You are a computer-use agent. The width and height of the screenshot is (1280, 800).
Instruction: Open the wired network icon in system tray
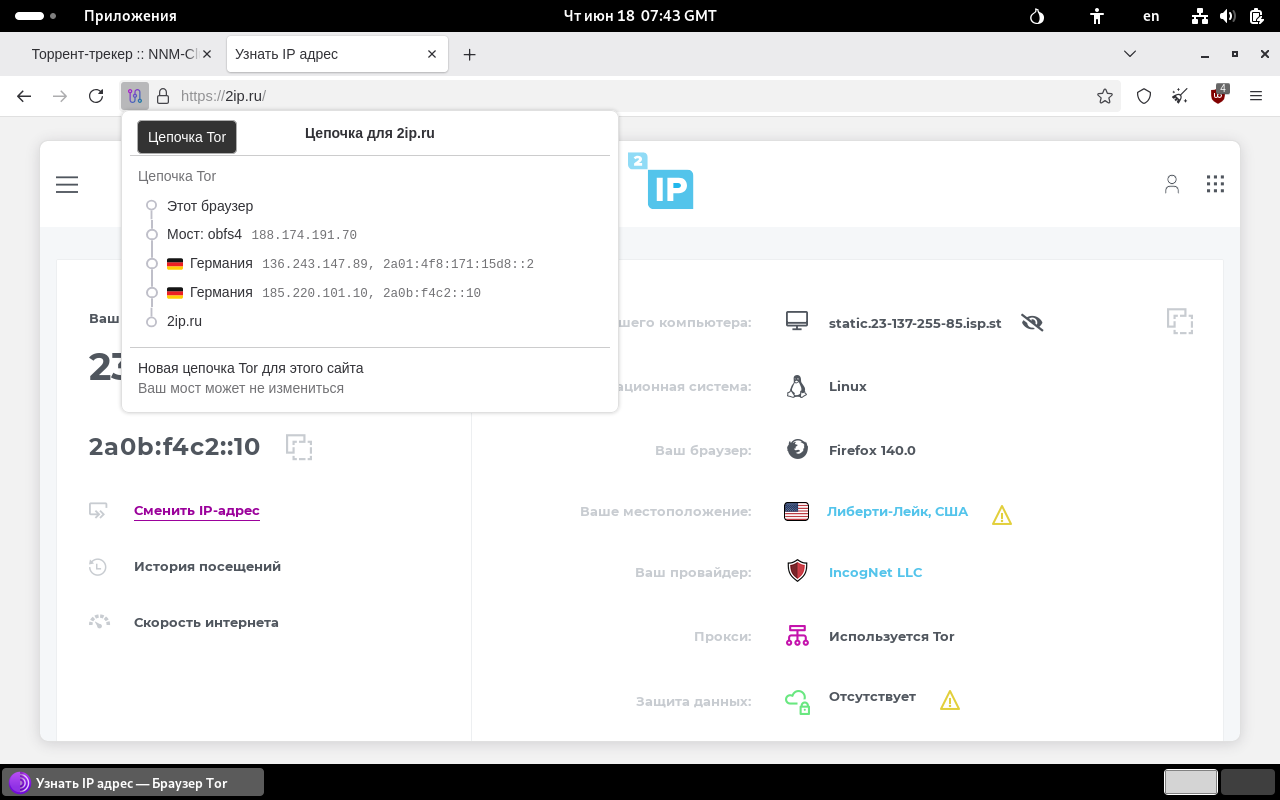(x=1201, y=16)
